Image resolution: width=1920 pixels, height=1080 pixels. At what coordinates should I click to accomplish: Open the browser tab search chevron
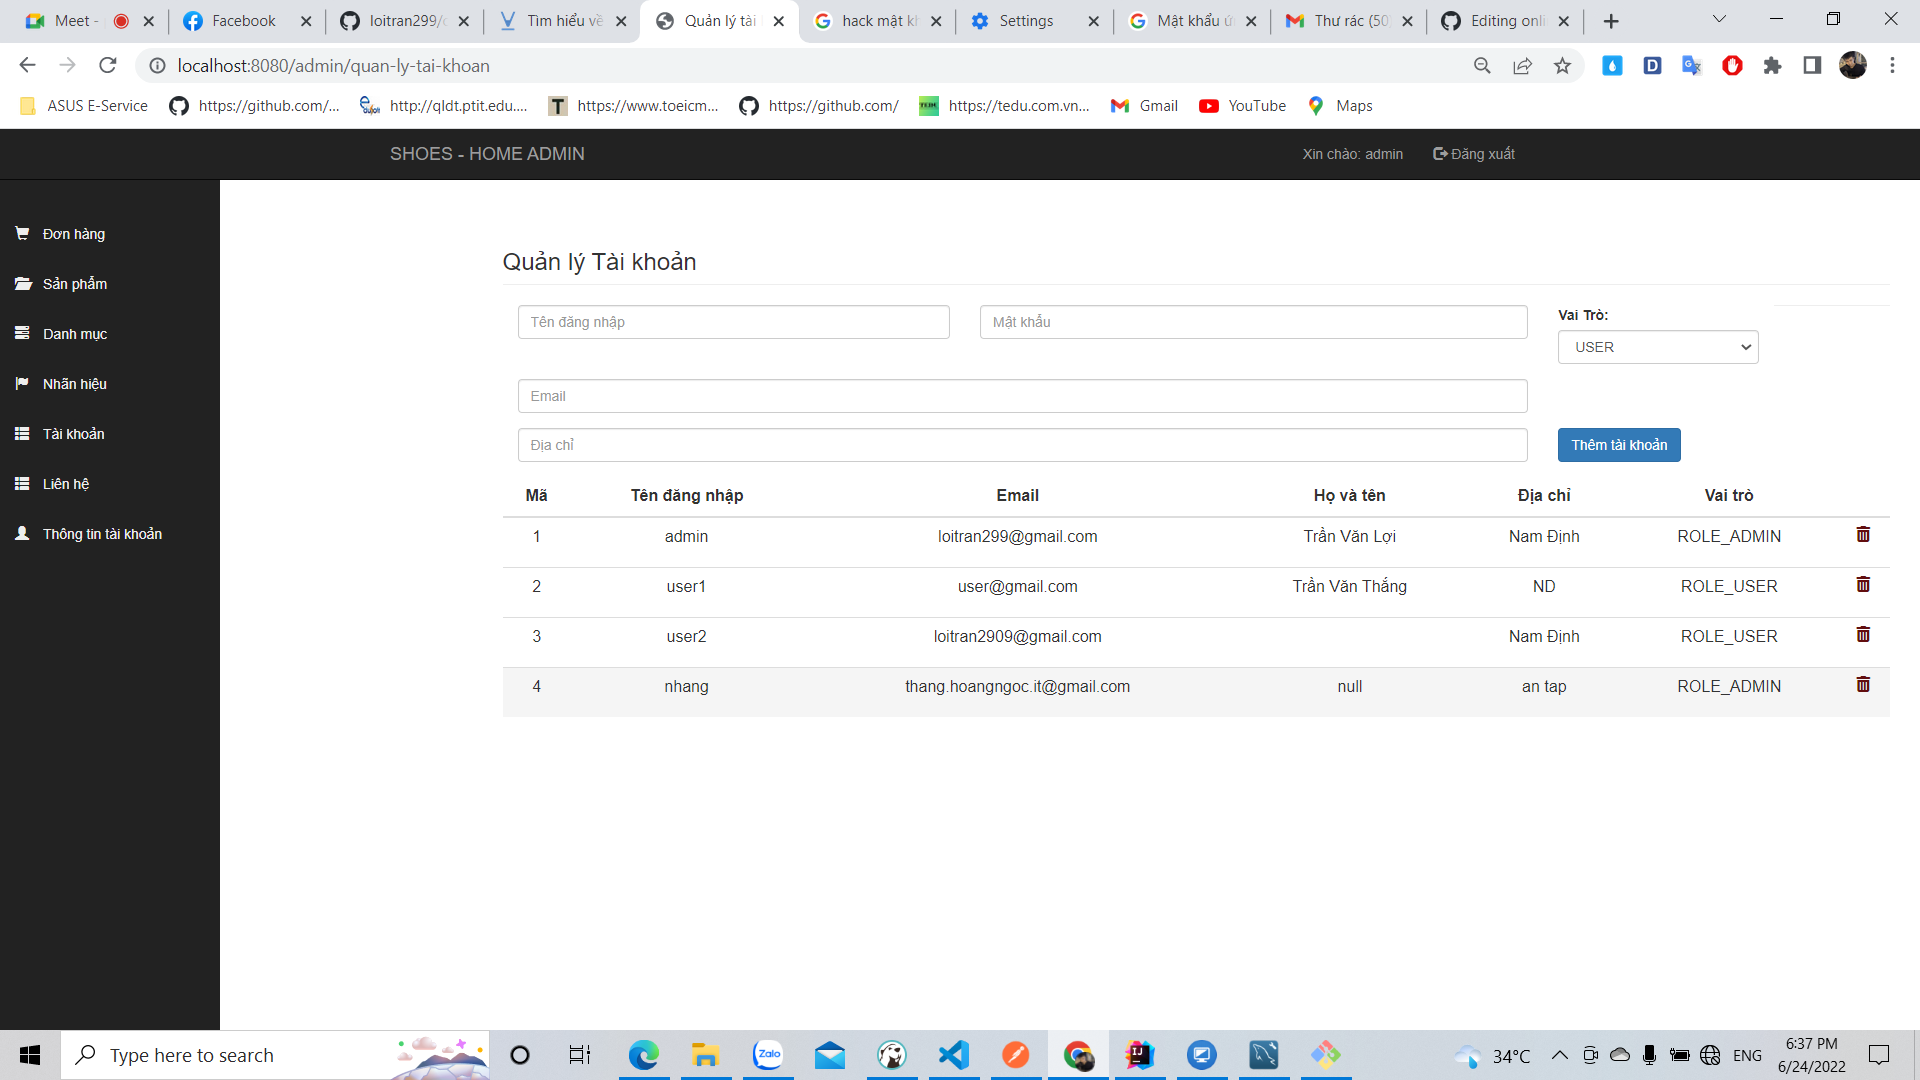1719,18
